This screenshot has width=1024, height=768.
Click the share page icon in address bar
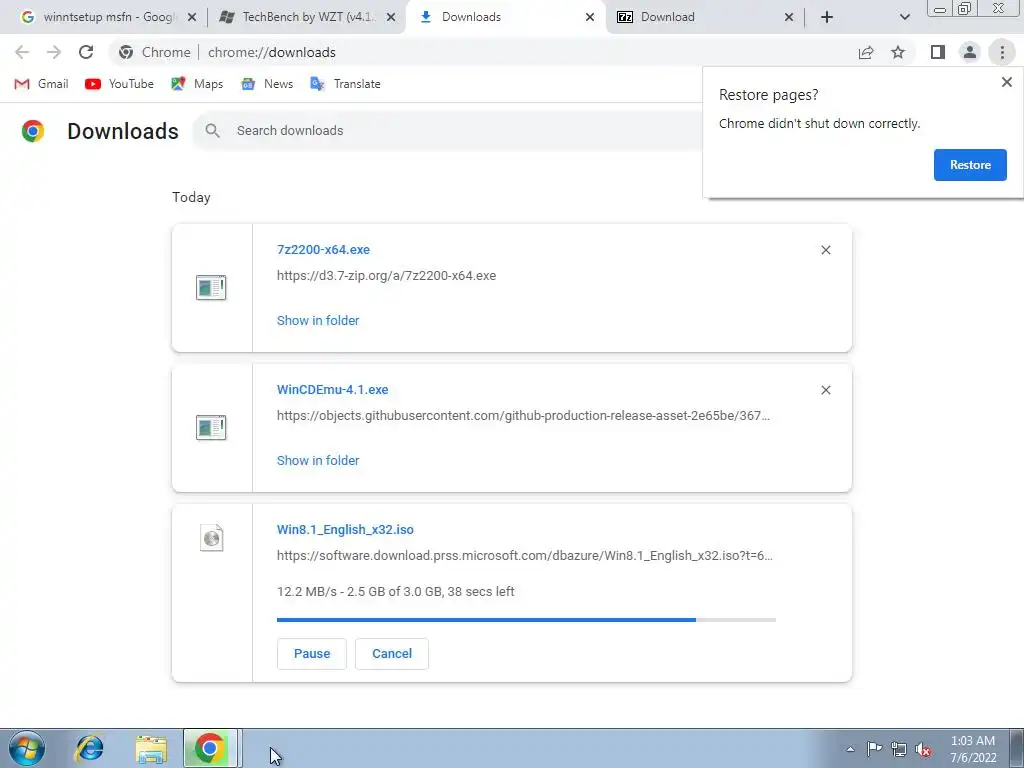(x=866, y=52)
